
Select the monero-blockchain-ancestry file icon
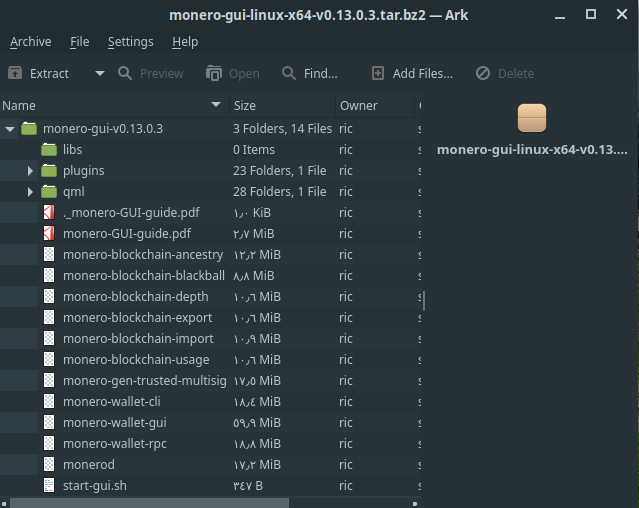click(49, 255)
